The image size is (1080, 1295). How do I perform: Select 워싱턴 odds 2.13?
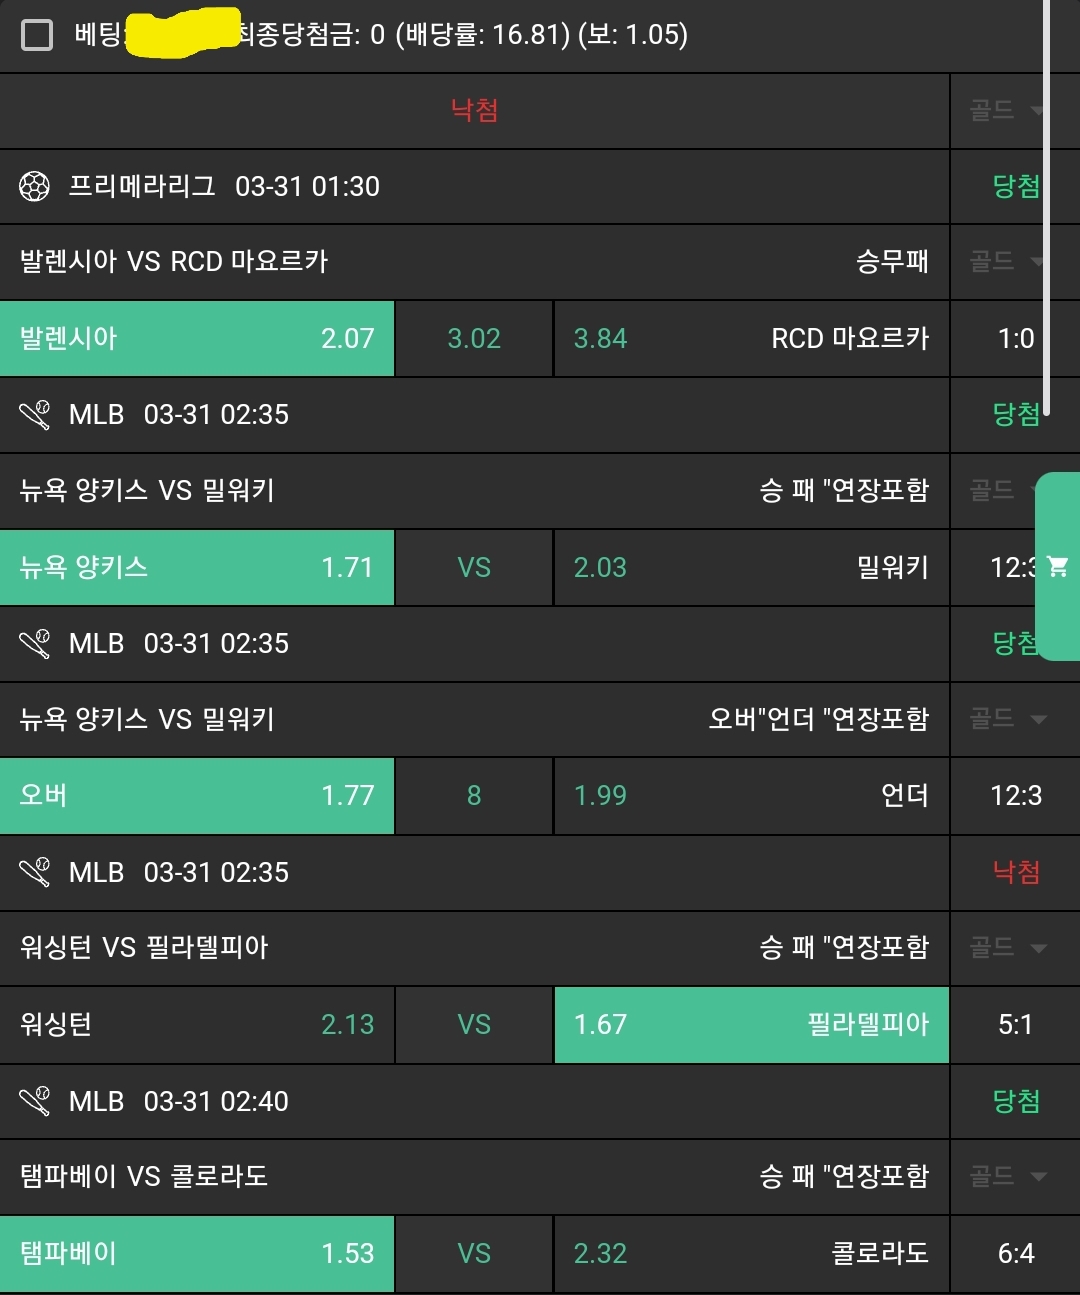tap(197, 1024)
